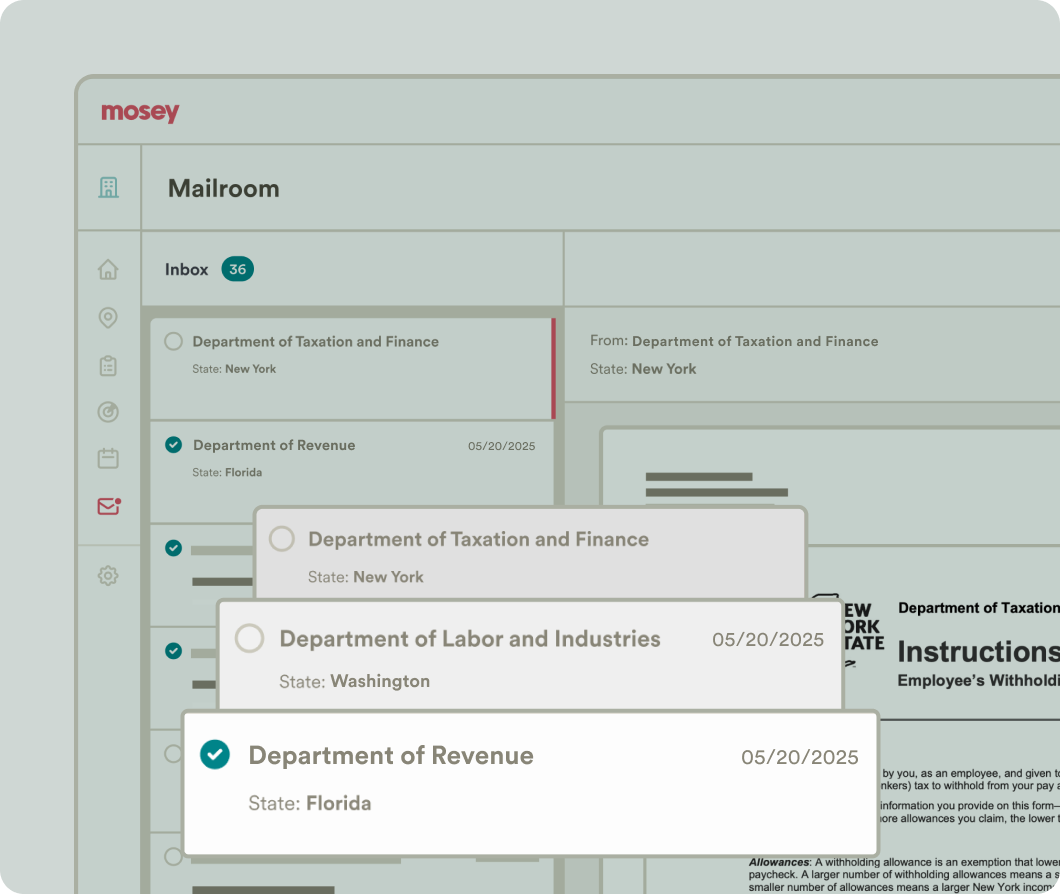Select the Mailroom envelope icon with notification dot

pyautogui.click(x=108, y=506)
